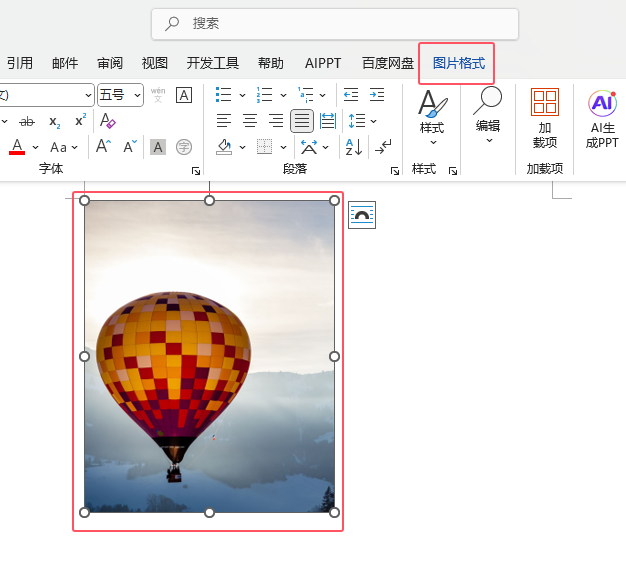Toggle strikethrough formatting
Viewport: 626px width, 562px height.
pos(27,121)
